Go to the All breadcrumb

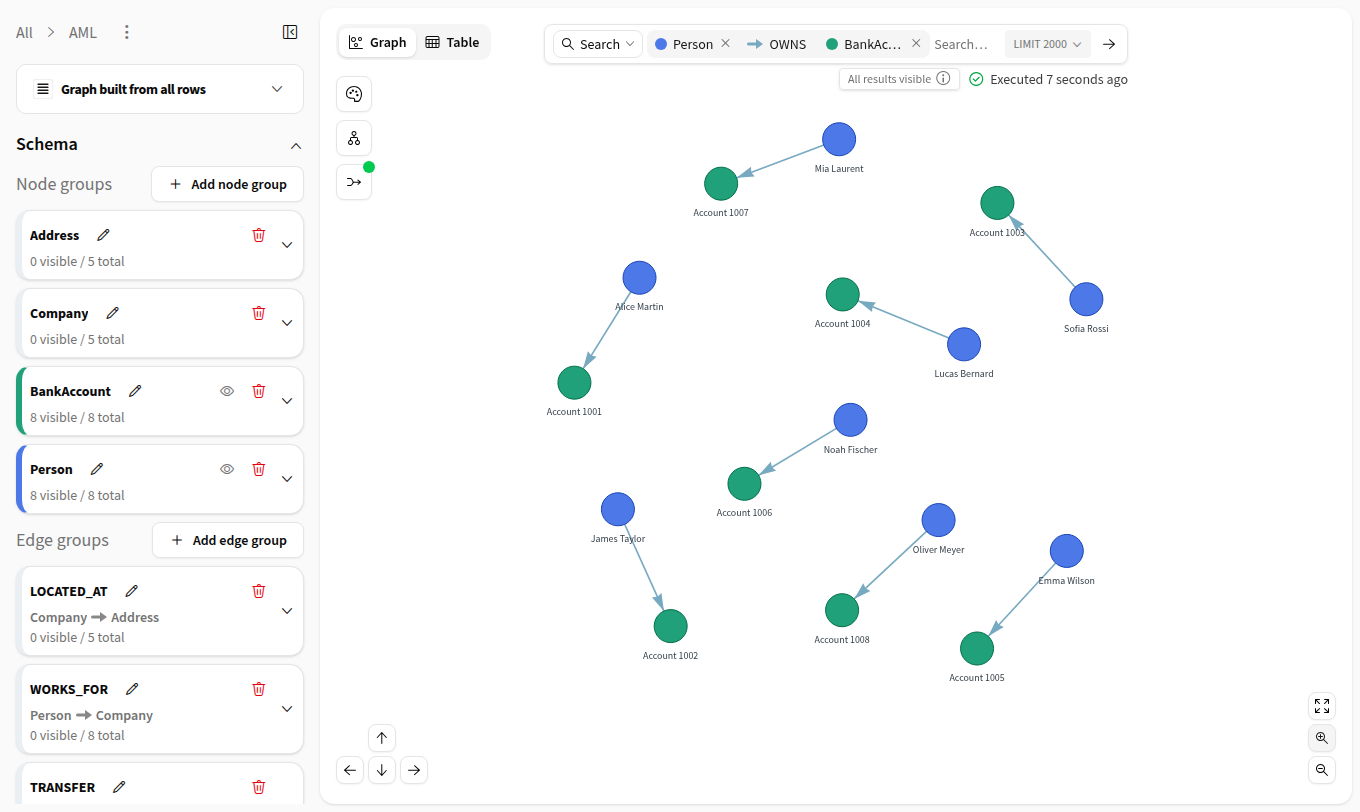pyautogui.click(x=24, y=32)
